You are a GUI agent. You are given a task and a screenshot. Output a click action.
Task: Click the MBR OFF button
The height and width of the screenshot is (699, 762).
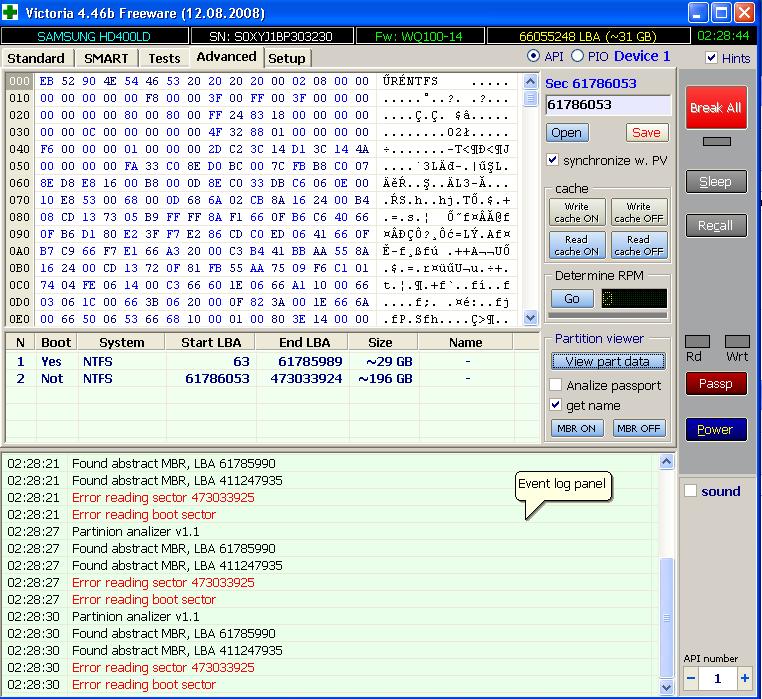639,428
